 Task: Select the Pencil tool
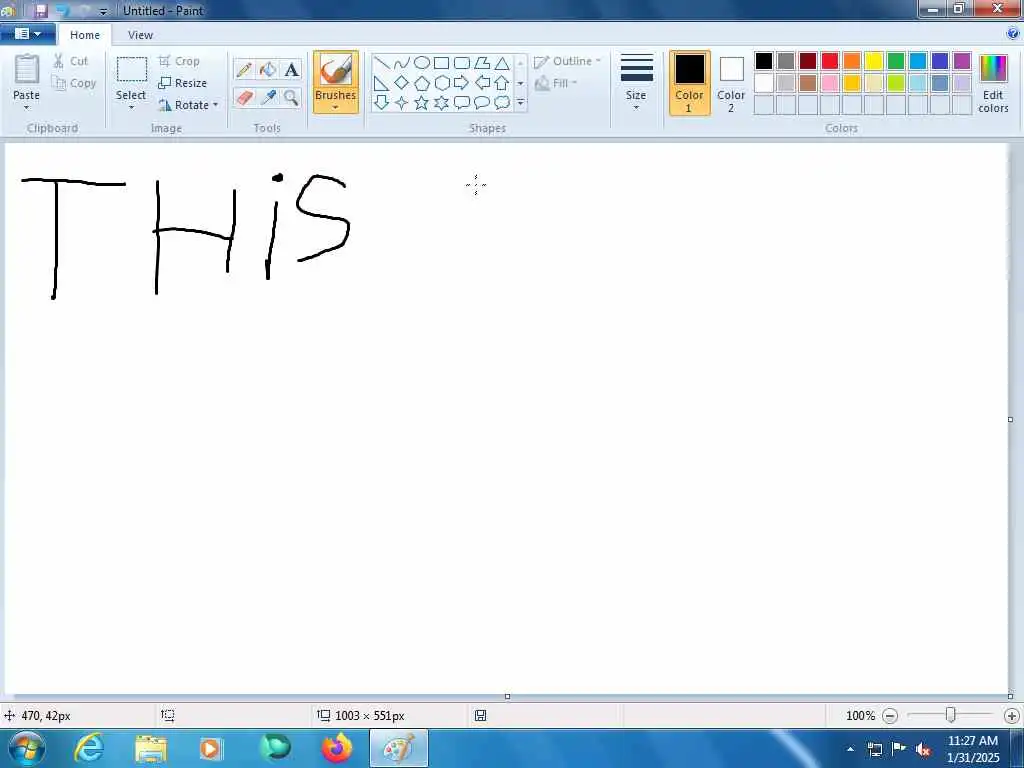coord(244,69)
